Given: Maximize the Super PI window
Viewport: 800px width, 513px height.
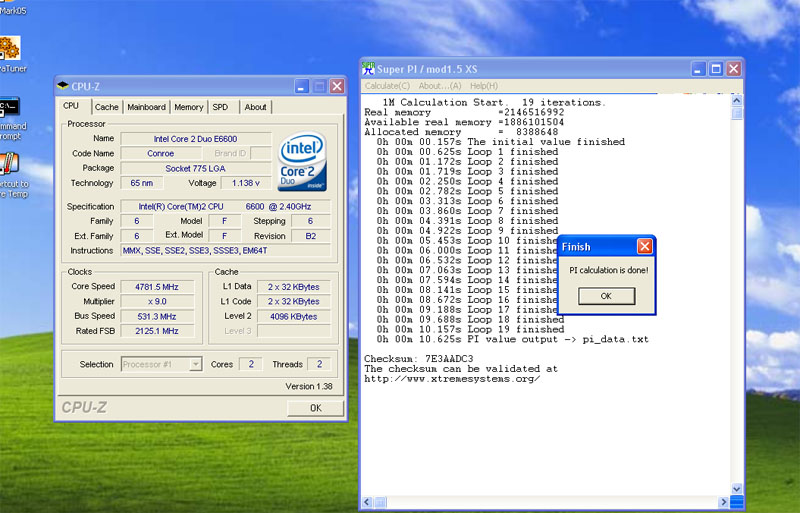Looking at the screenshot, I should (716, 69).
